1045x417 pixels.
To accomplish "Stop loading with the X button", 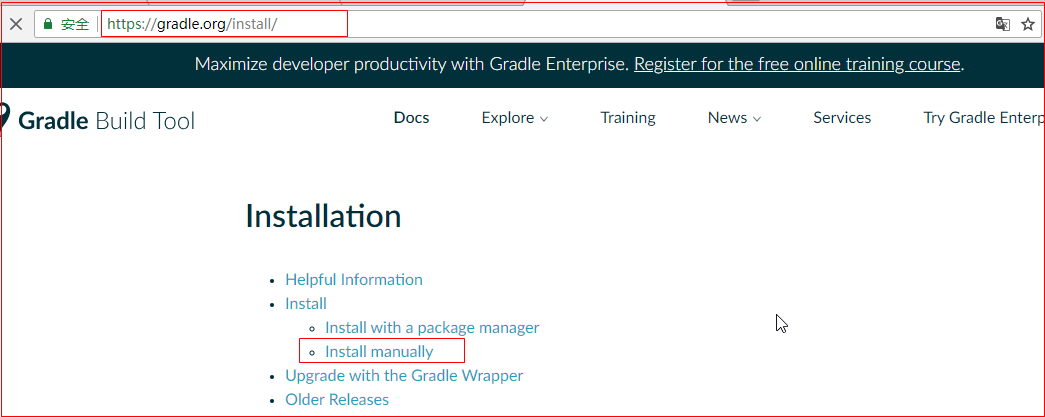I will [x=16, y=25].
